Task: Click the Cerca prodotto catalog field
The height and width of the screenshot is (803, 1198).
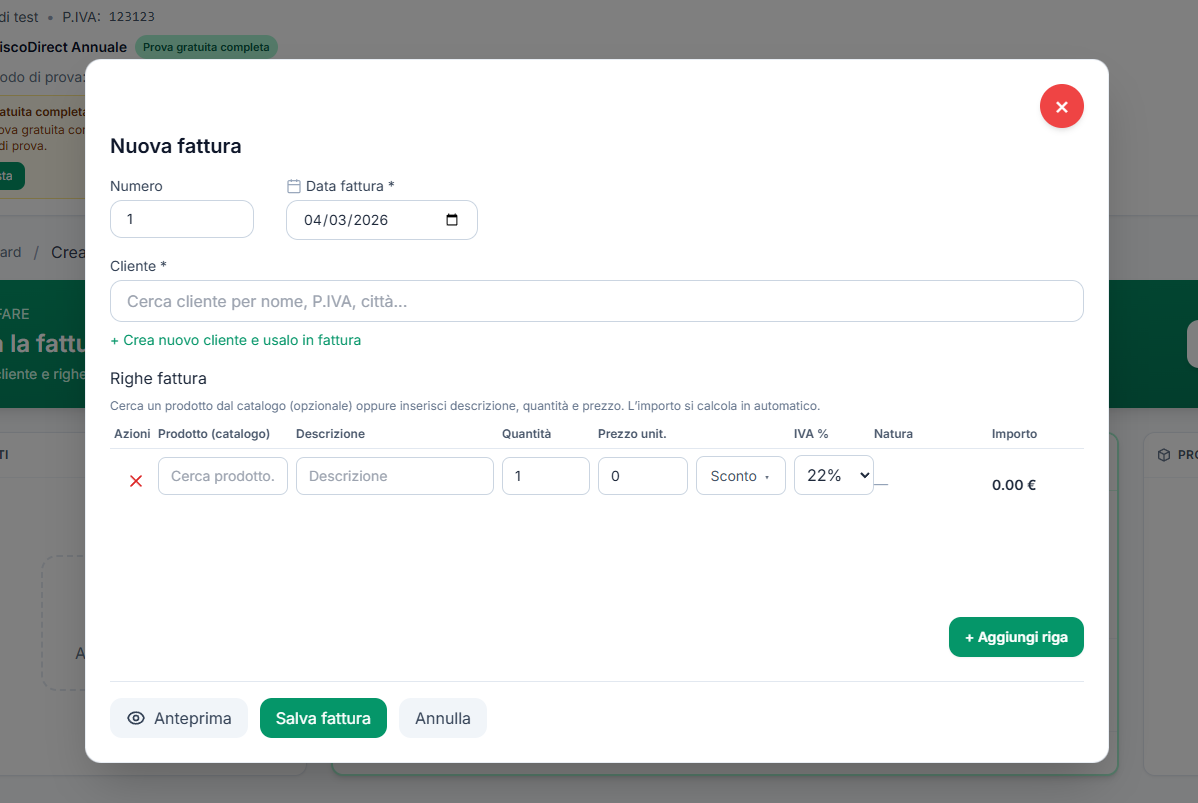Action: point(222,476)
